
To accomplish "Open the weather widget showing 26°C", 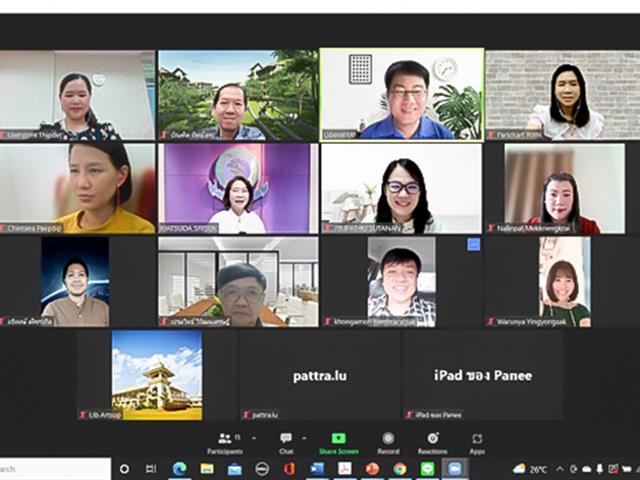I will 530,469.
